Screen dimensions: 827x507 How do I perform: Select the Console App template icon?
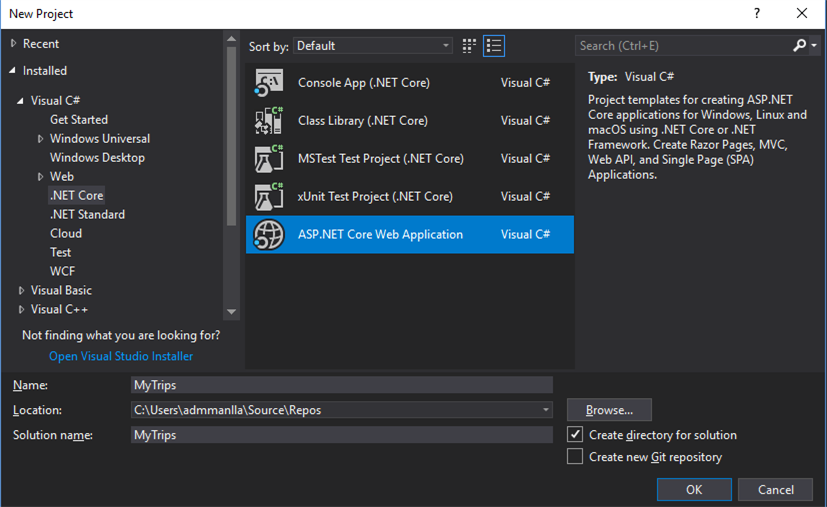pyautogui.click(x=269, y=83)
